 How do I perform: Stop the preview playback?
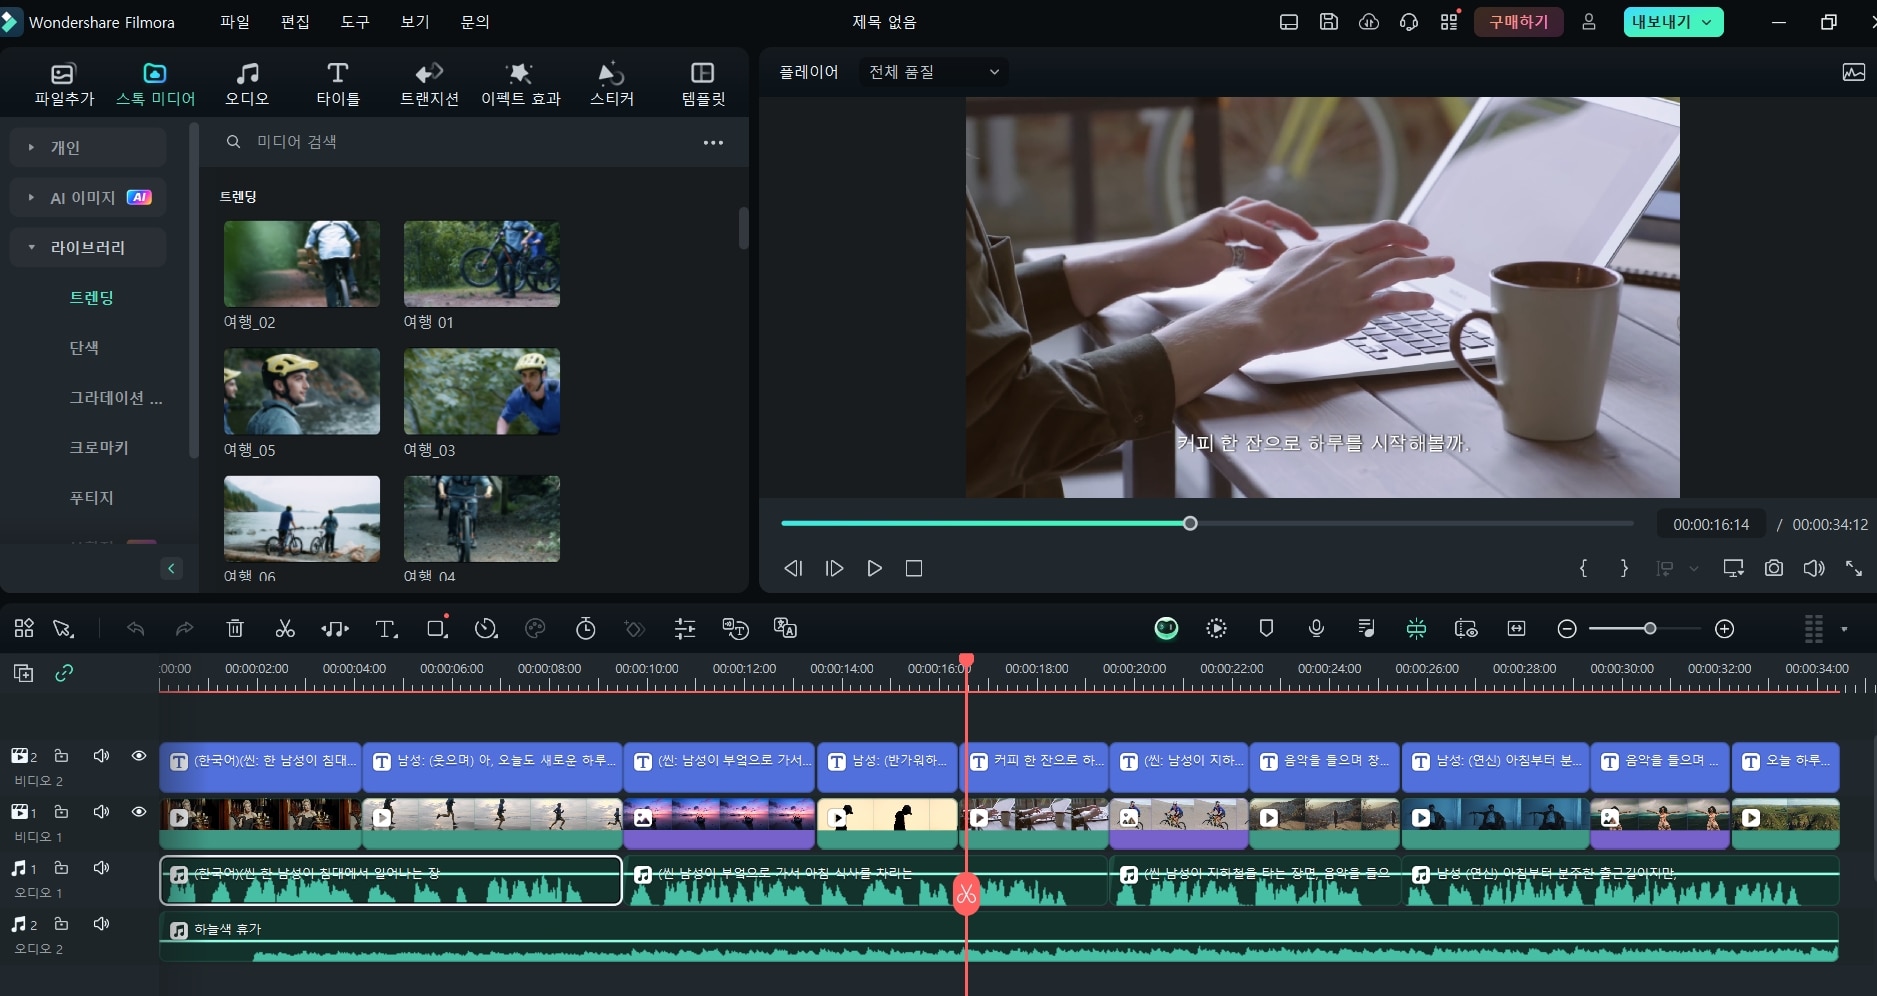coord(914,568)
